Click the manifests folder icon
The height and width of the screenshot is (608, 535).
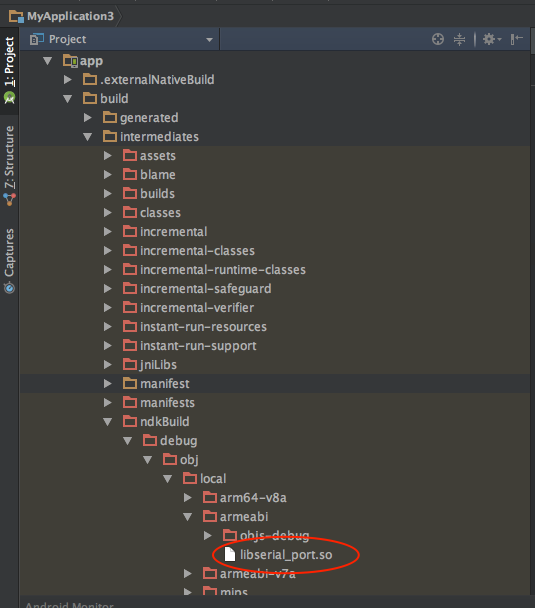(130, 402)
